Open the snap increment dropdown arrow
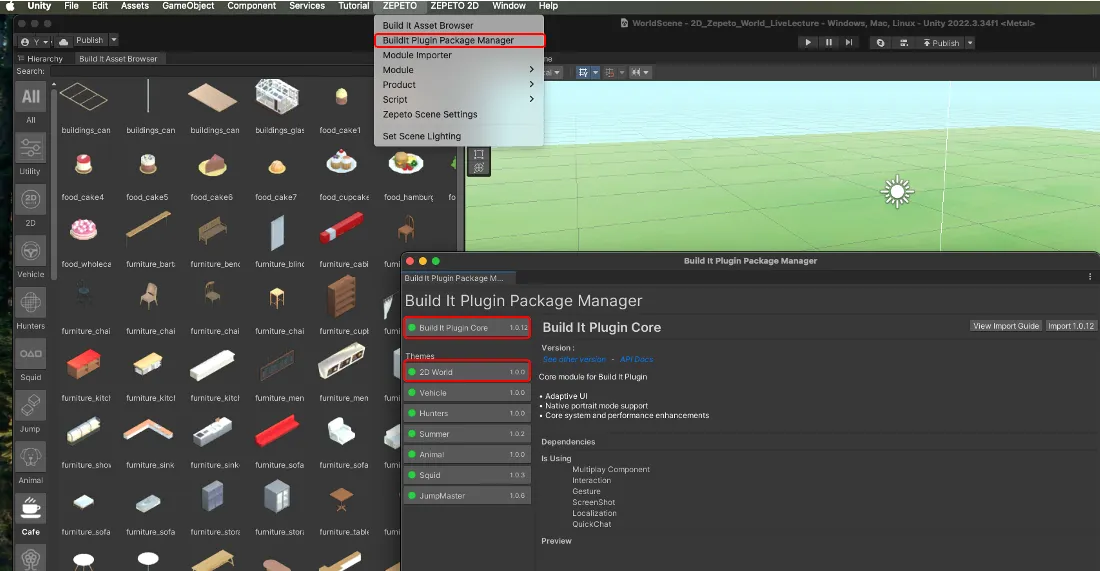The image size is (1100, 571). (646, 72)
